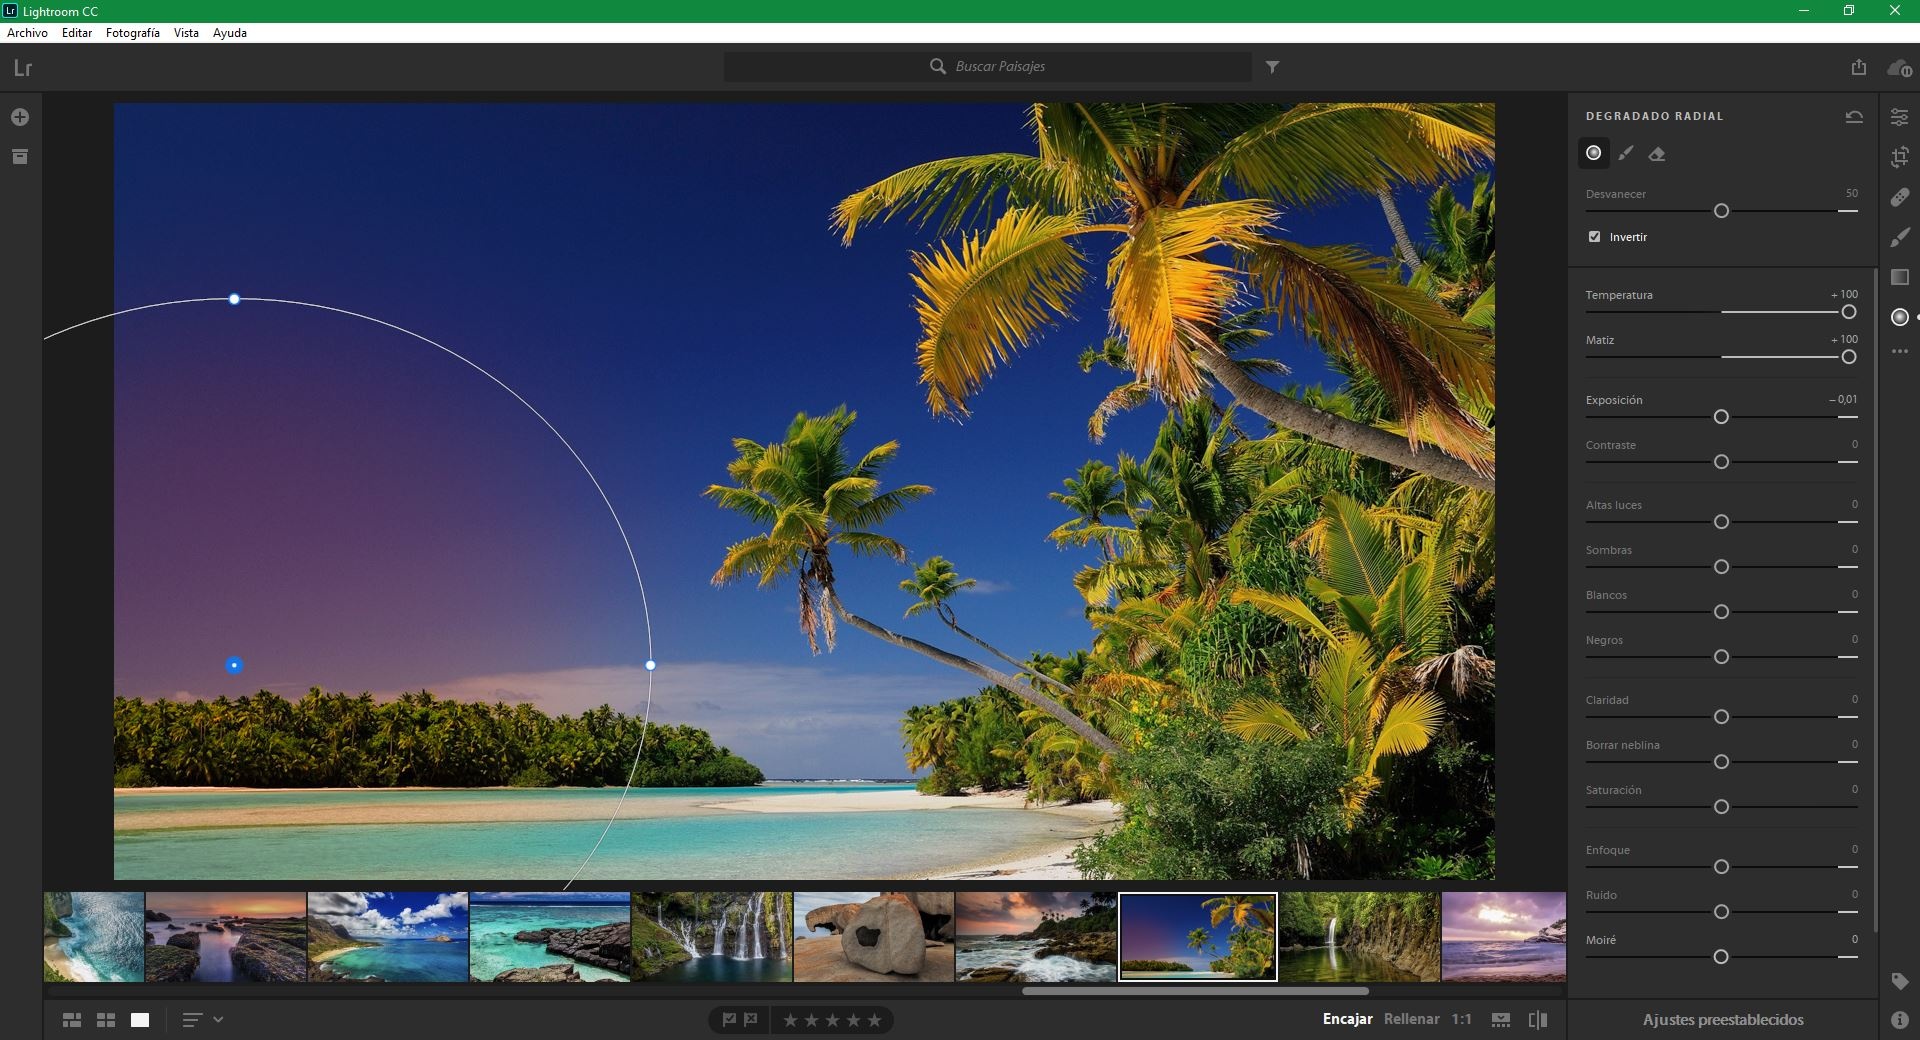Select the Radial gradient tool in right strip
Viewport: 1920px width, 1040px height.
pos(1899,317)
